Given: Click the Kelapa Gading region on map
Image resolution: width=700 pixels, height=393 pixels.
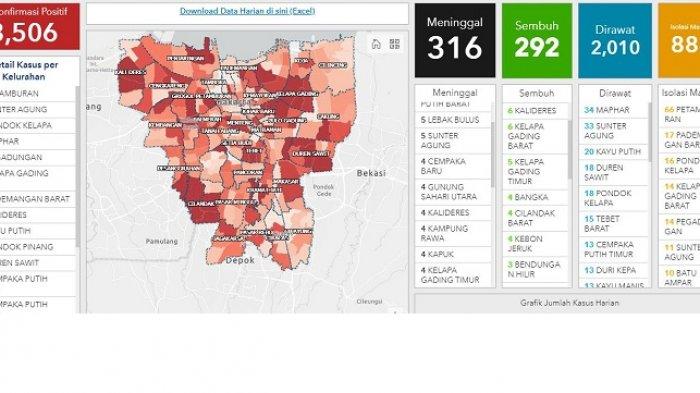Looking at the screenshot, I should click(x=297, y=94).
